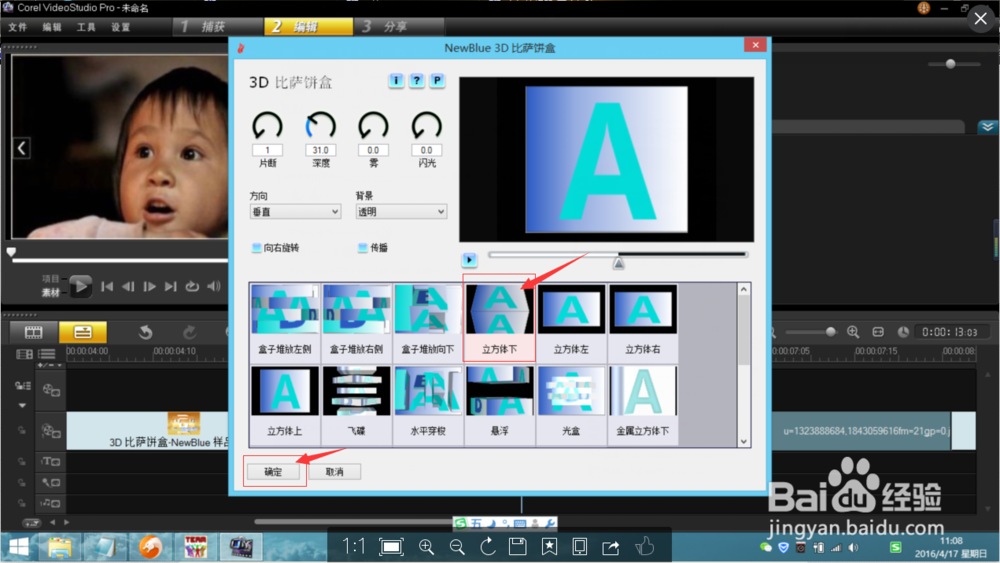This screenshot has width=1000, height=563.
Task: Switch to storyboard view icon
Action: (34, 332)
